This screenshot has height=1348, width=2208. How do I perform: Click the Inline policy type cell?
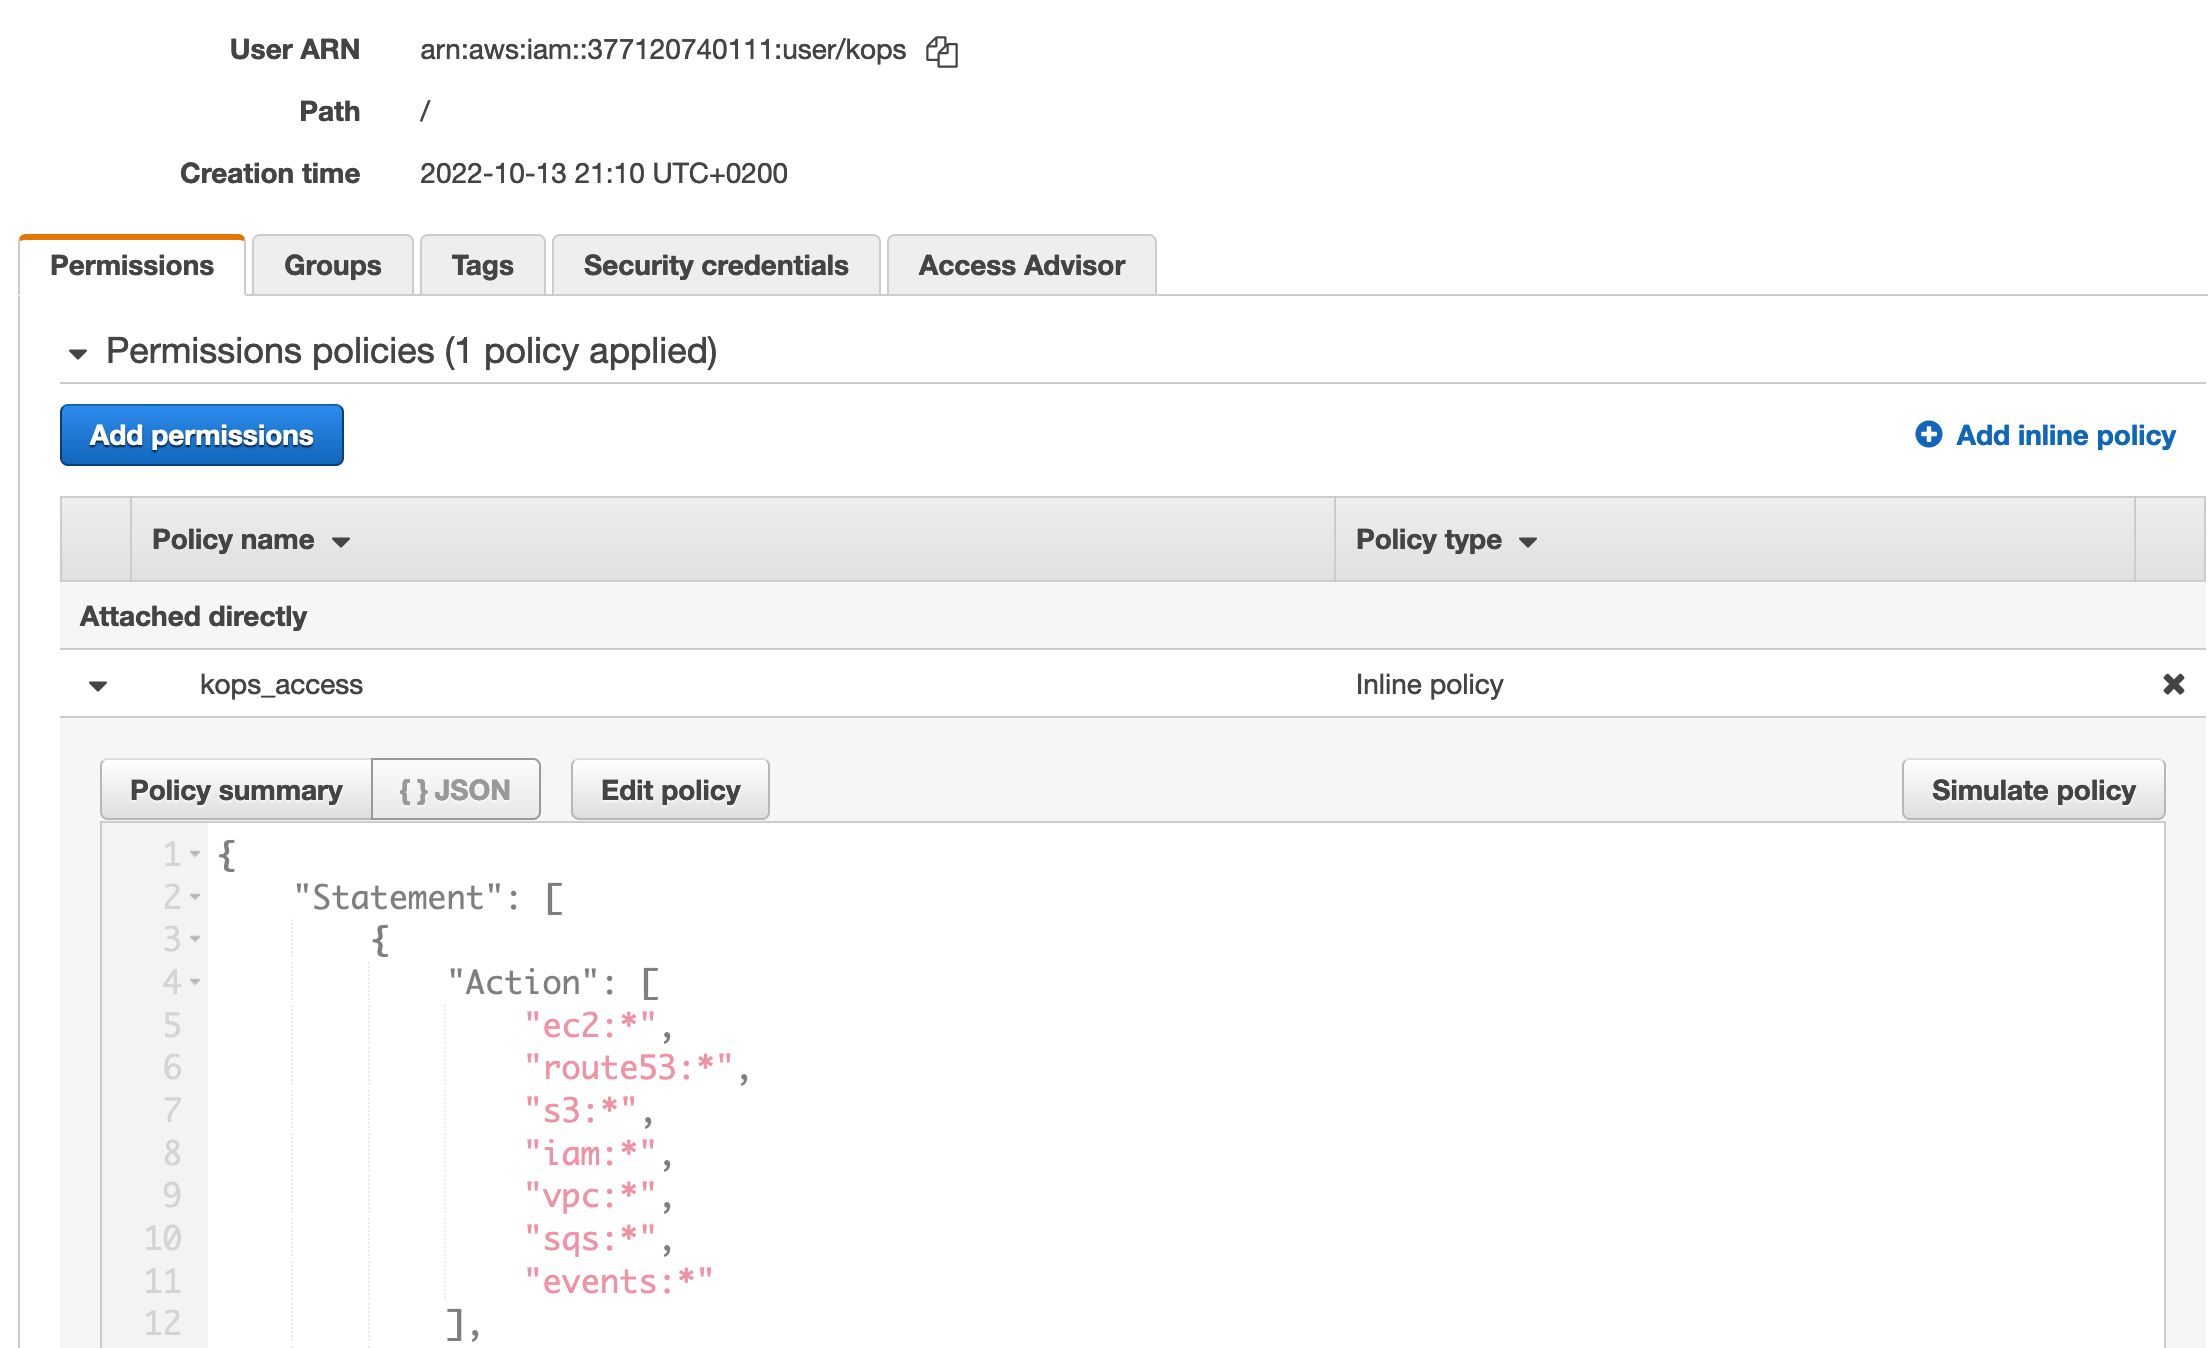click(1429, 685)
